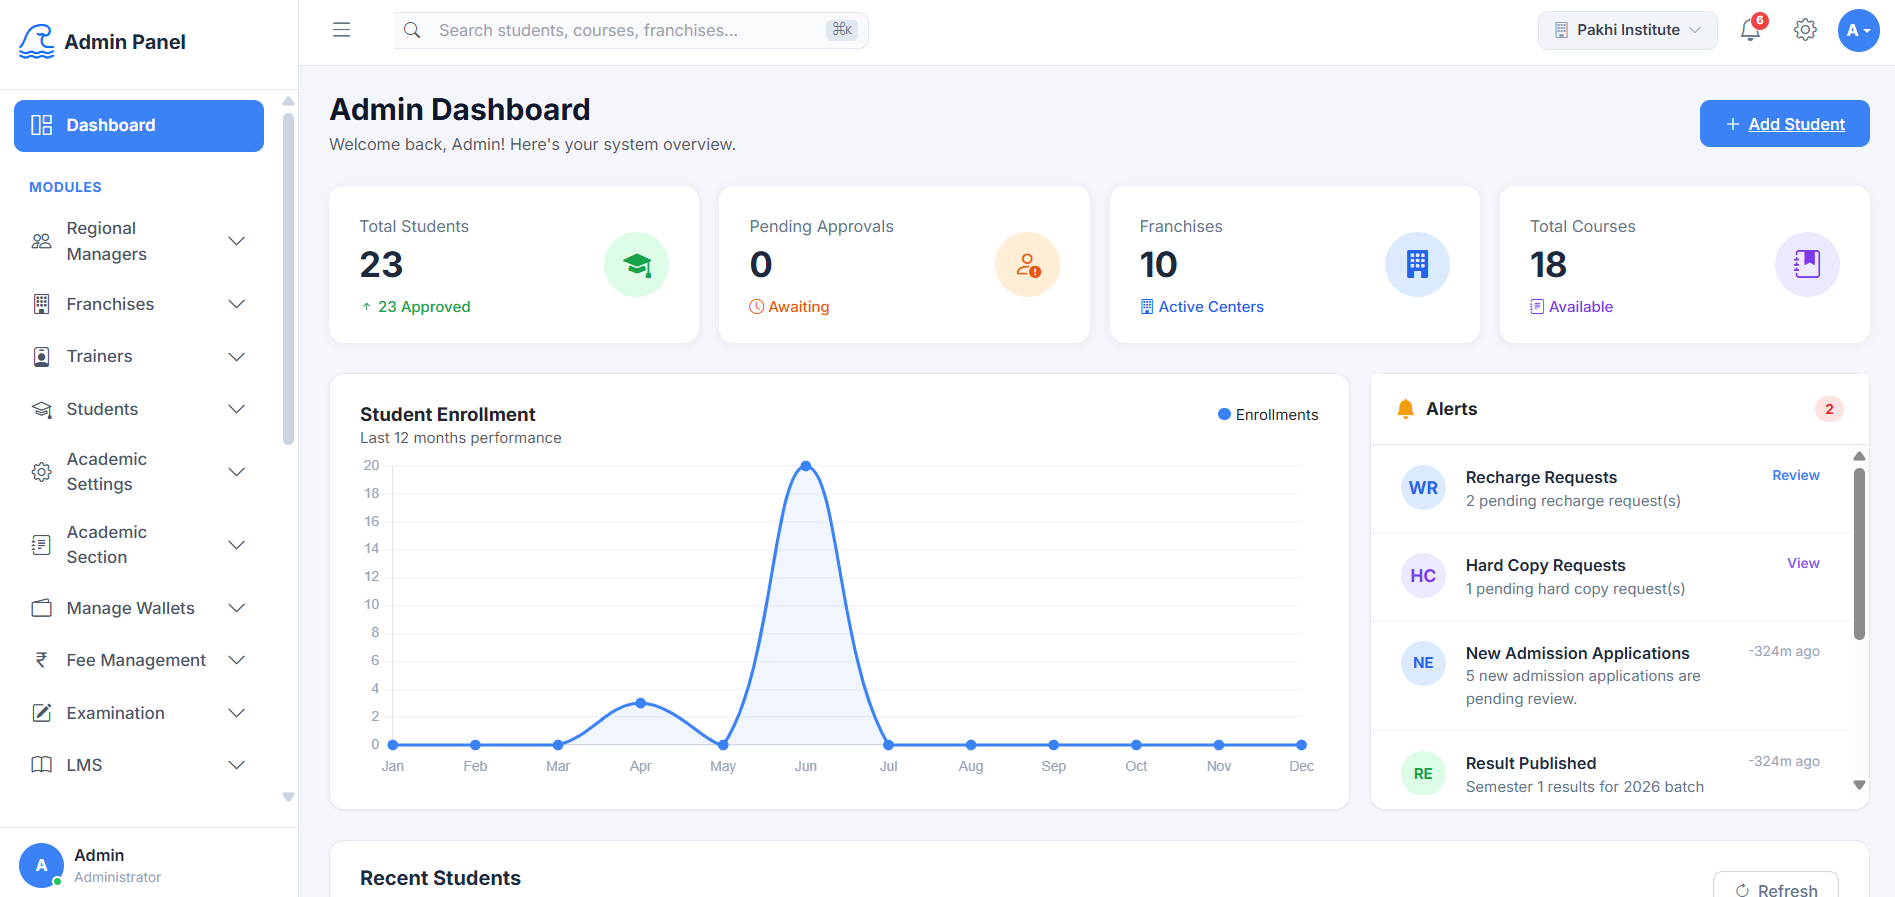This screenshot has width=1895, height=897.
Task: Click the Academic Section document icon
Action: tap(41, 545)
